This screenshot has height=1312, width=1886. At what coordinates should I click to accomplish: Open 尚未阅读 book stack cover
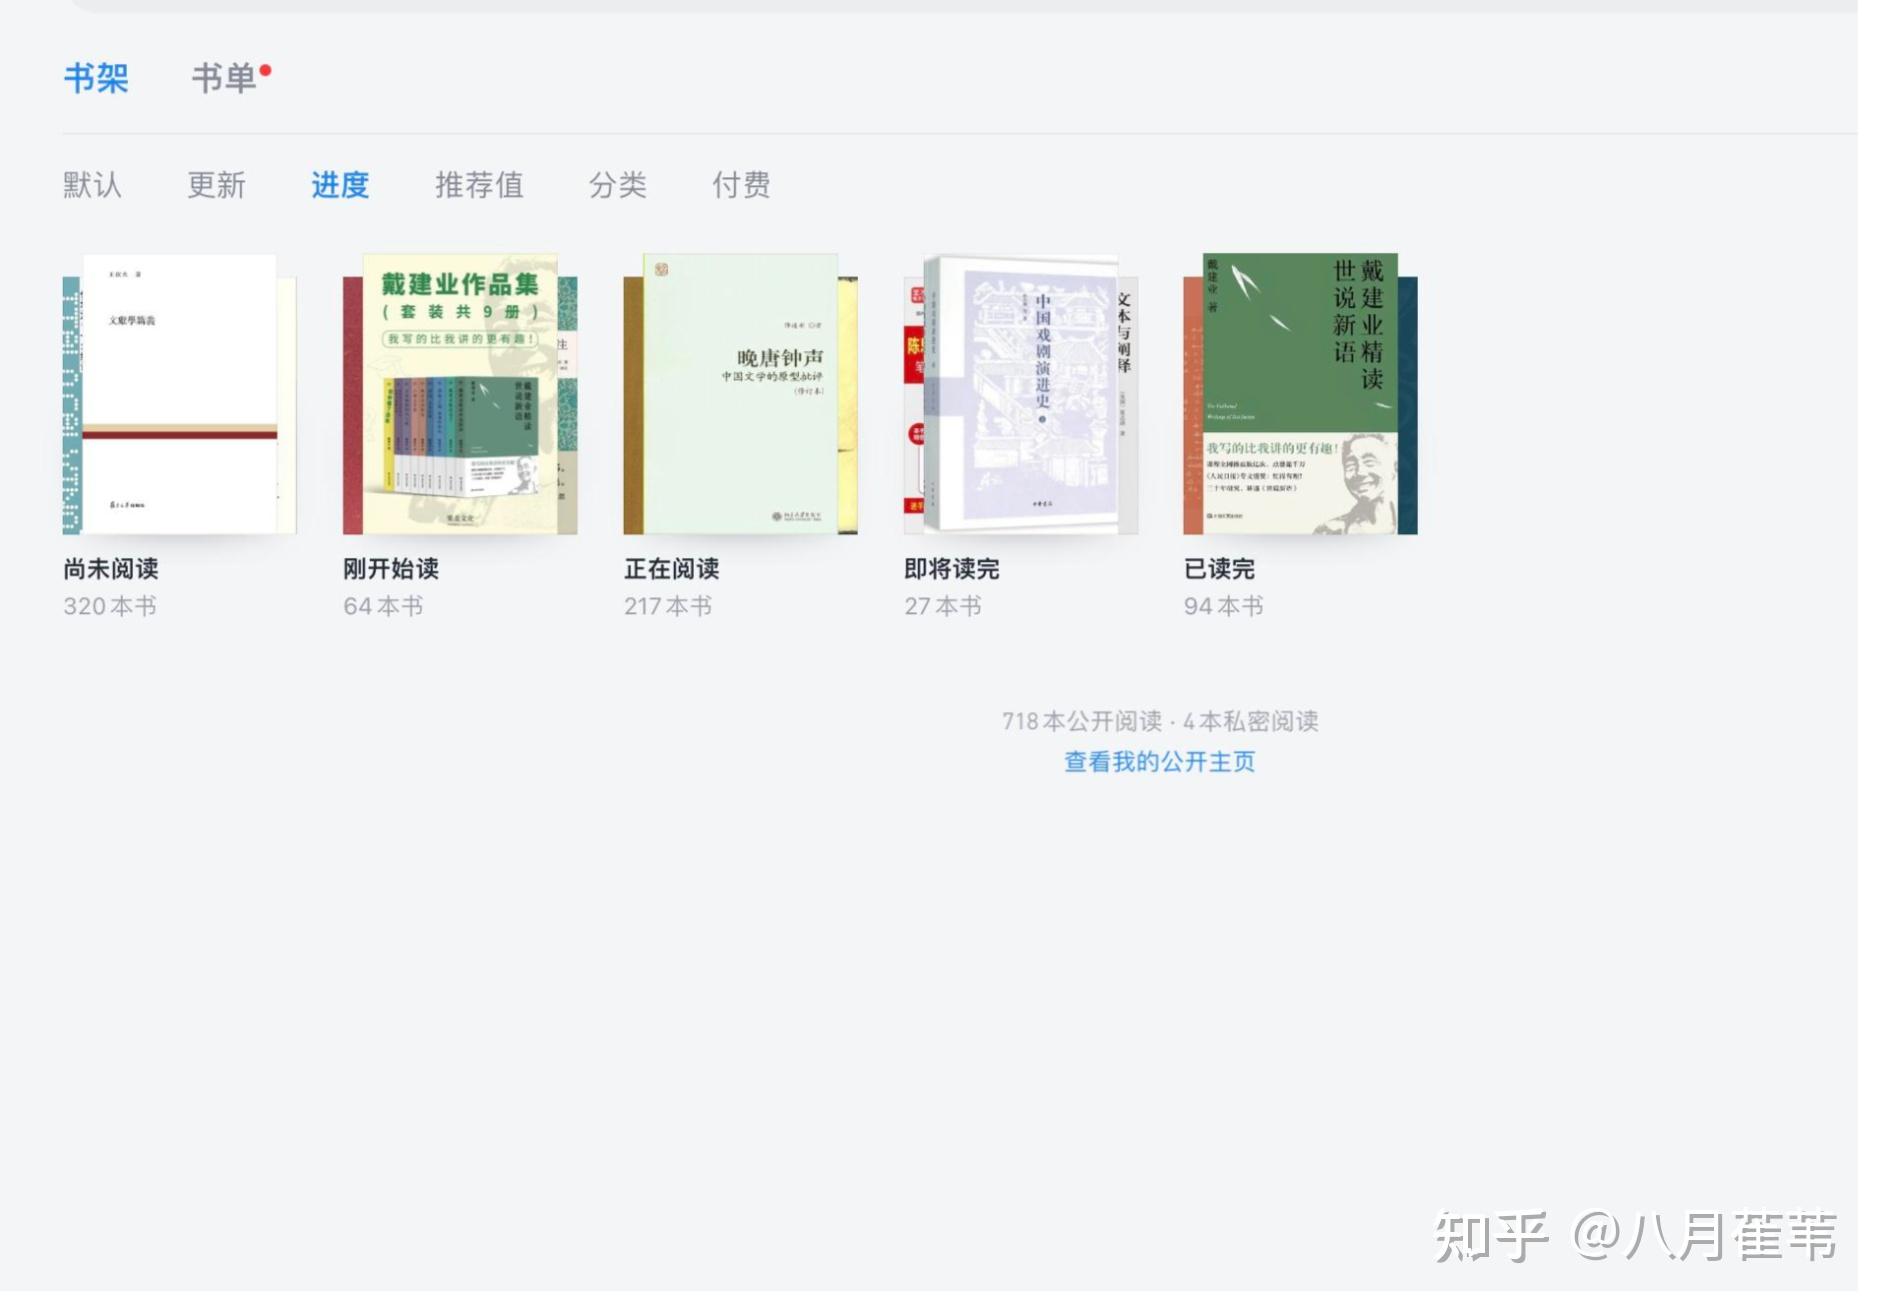(179, 394)
